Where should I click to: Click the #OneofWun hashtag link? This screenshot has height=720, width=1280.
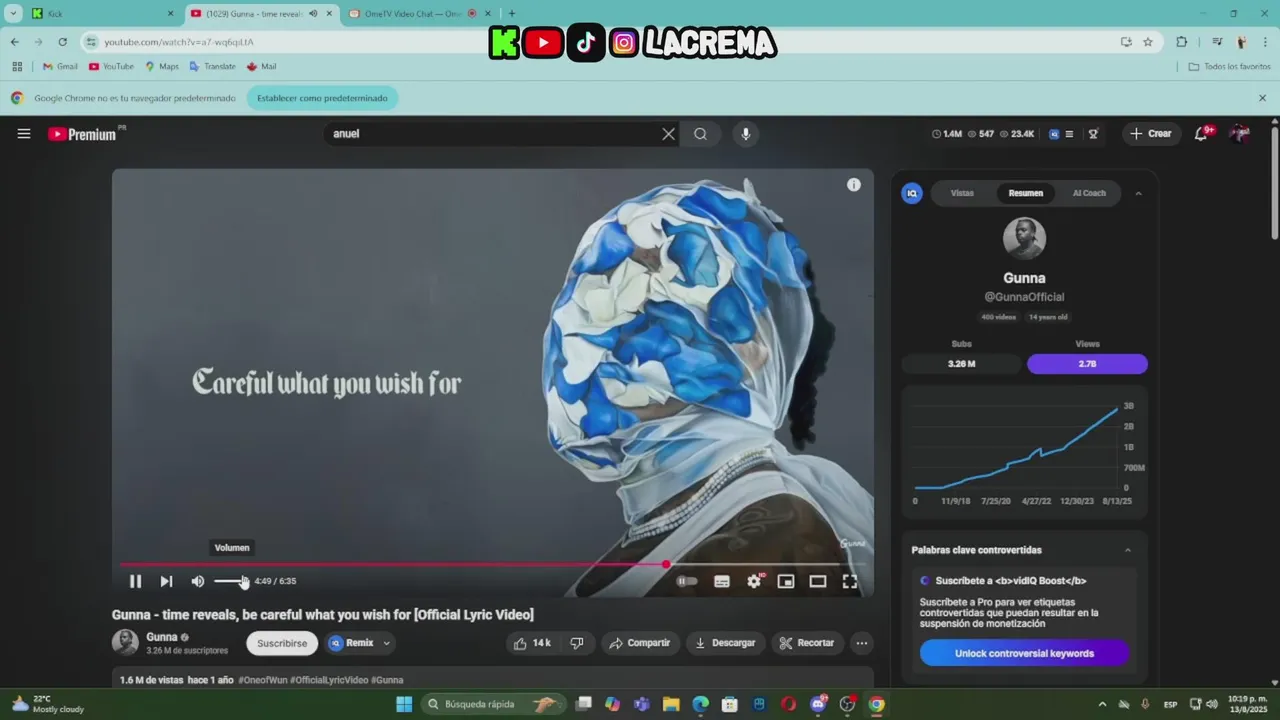click(262, 680)
